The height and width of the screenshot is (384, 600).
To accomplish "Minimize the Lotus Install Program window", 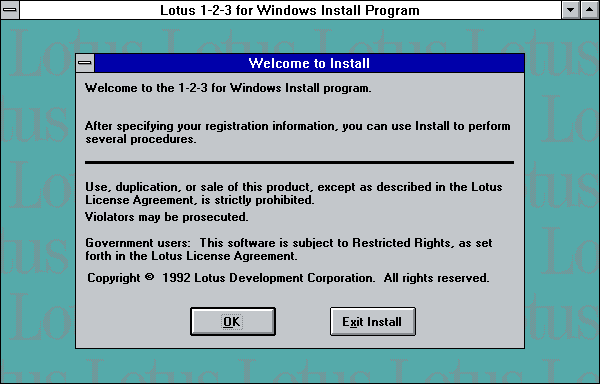I will coord(570,10).
